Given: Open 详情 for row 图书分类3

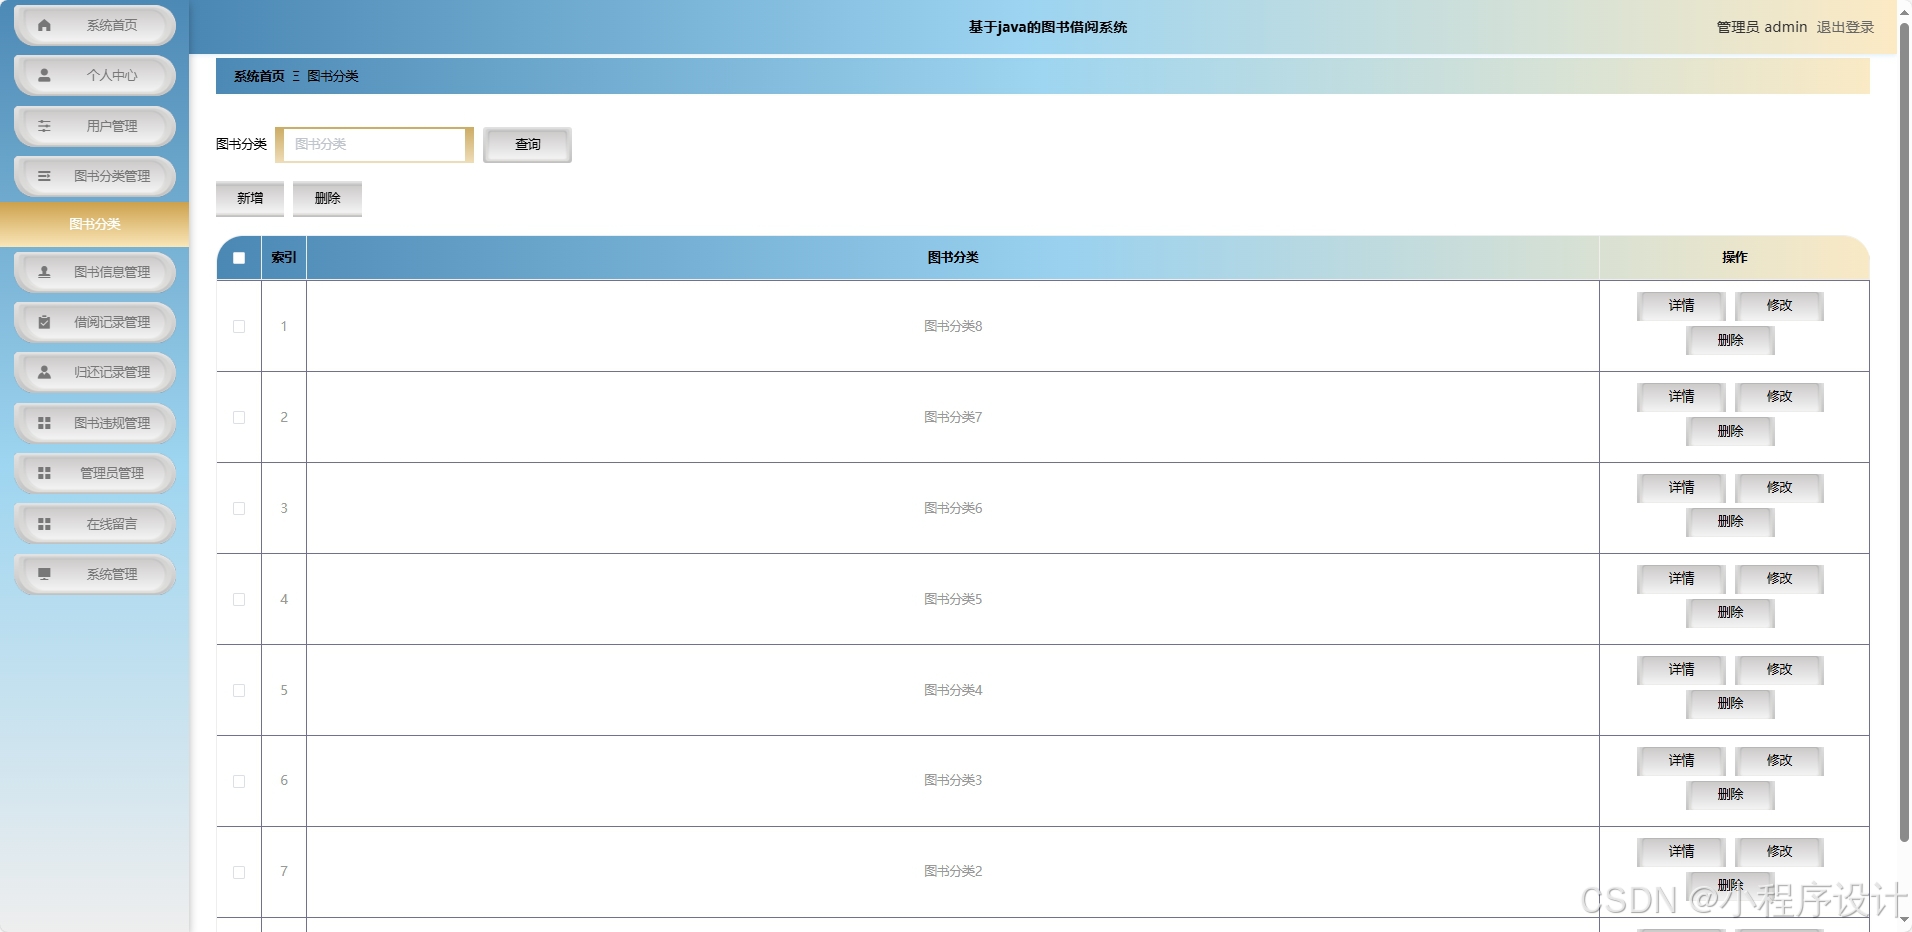Looking at the screenshot, I should [x=1681, y=761].
